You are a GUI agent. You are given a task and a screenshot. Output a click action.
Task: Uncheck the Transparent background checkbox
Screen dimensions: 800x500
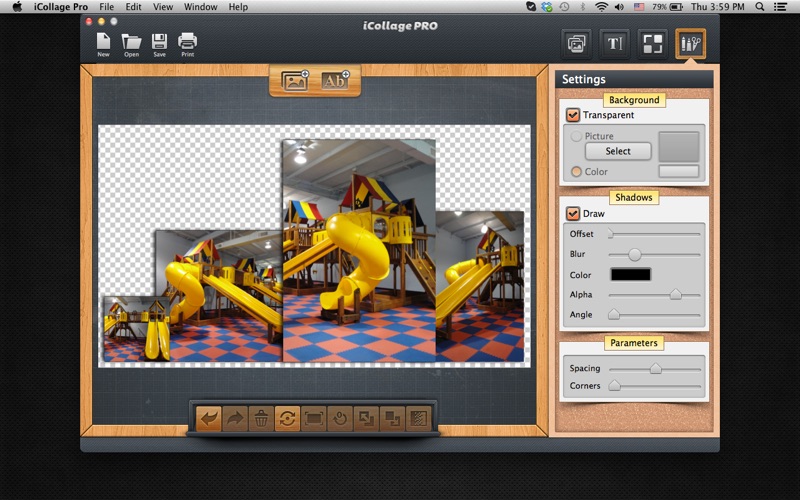point(573,115)
